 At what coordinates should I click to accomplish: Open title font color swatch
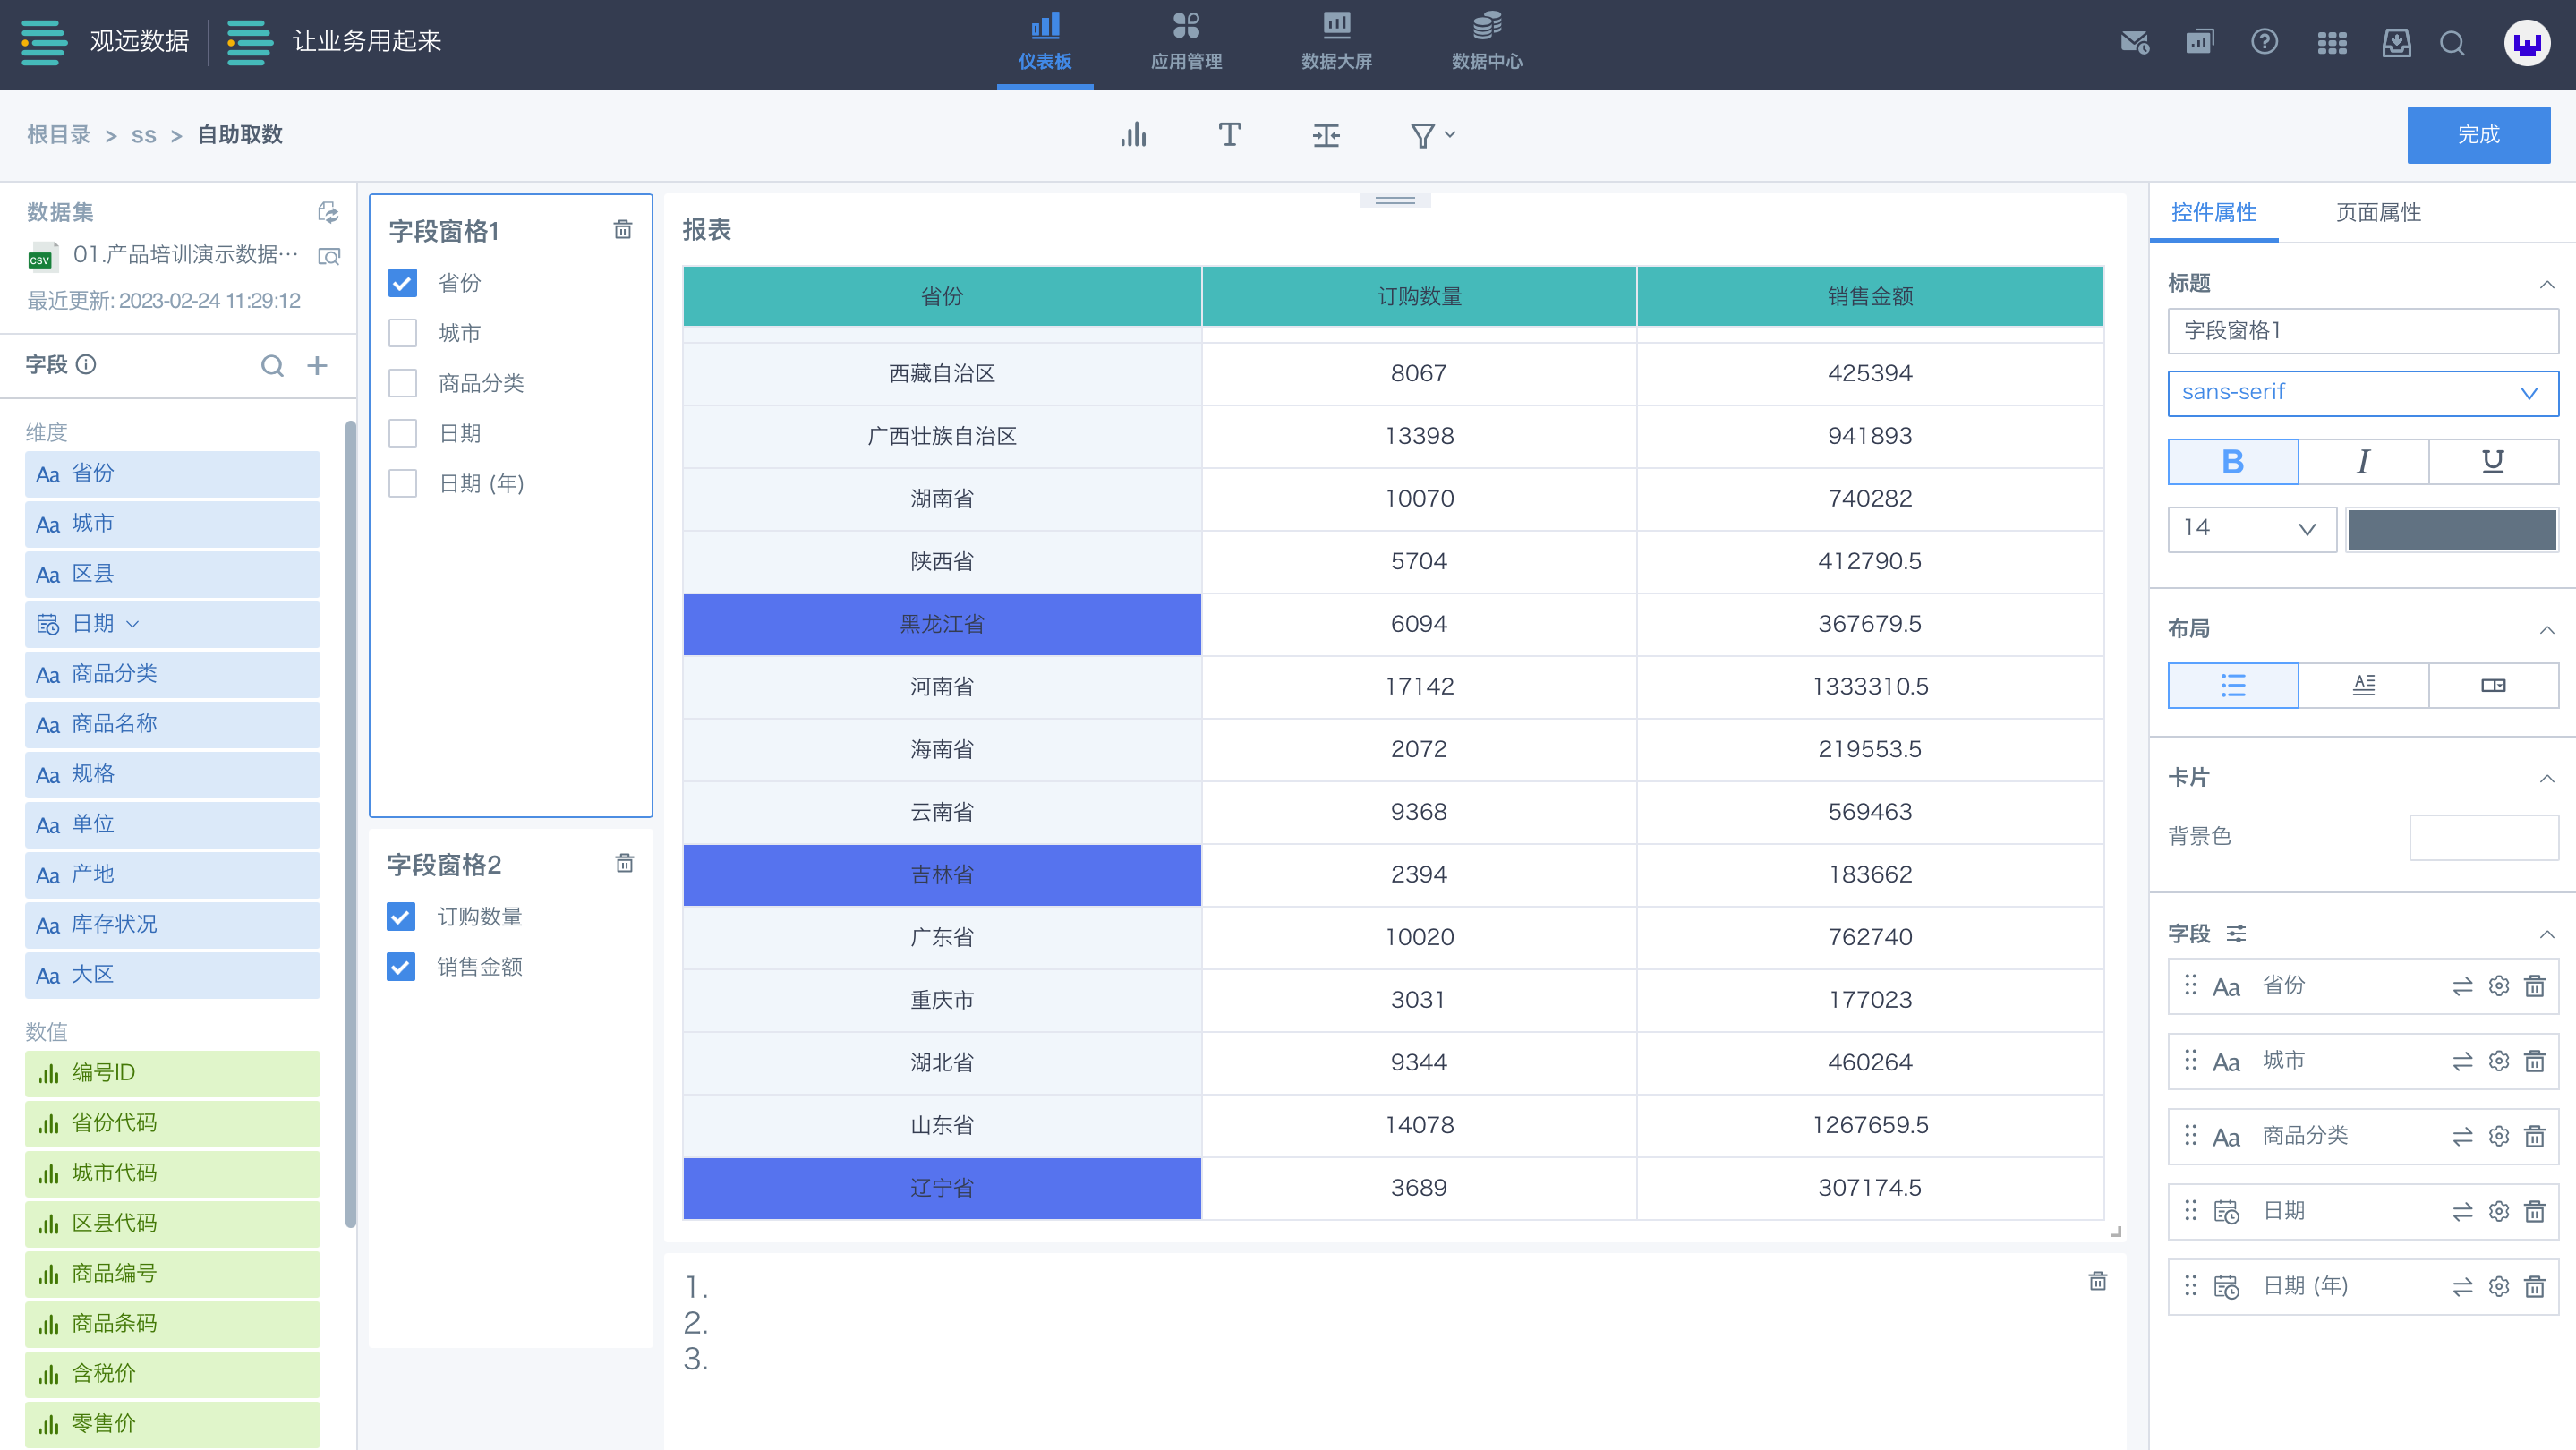click(2451, 529)
